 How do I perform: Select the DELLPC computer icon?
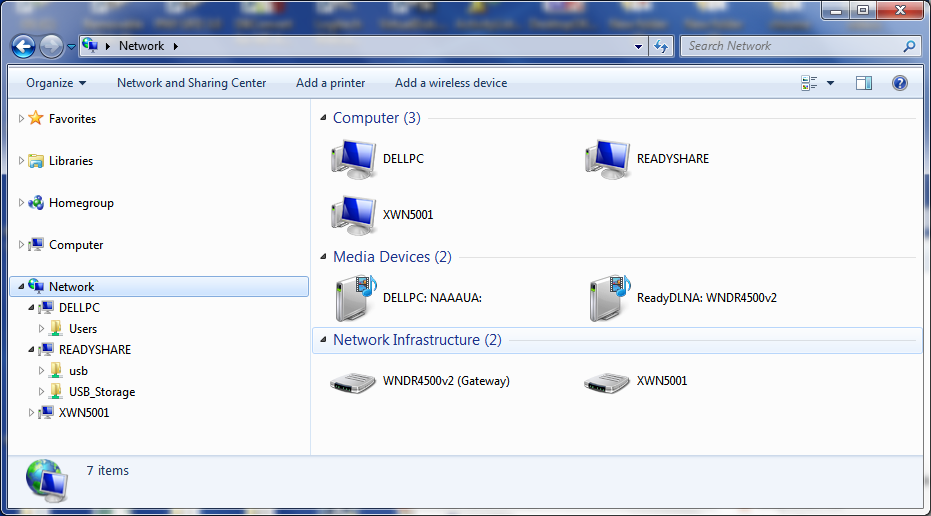click(x=353, y=159)
